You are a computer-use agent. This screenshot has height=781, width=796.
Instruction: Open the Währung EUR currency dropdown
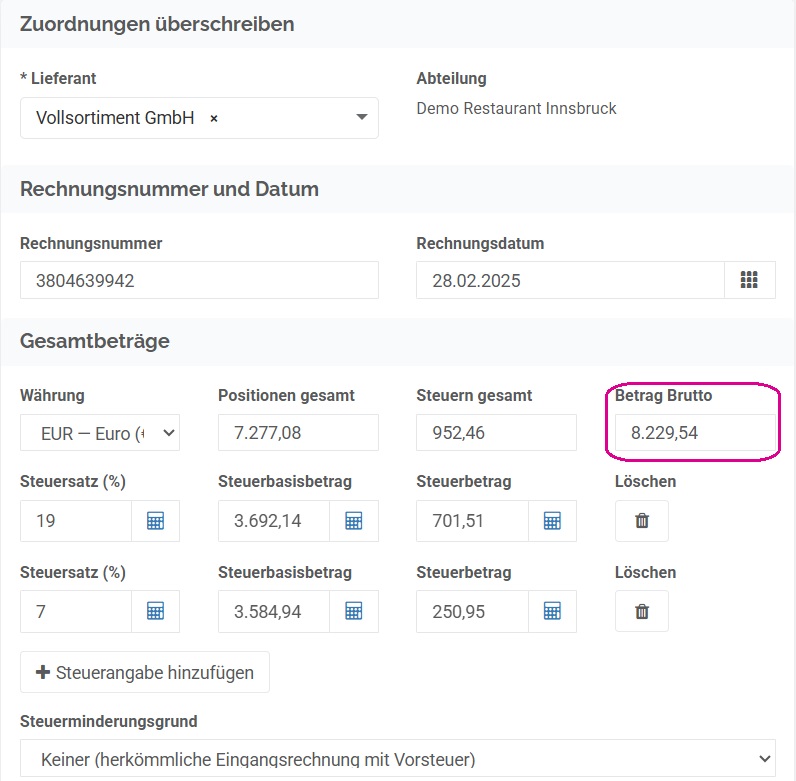(100, 433)
